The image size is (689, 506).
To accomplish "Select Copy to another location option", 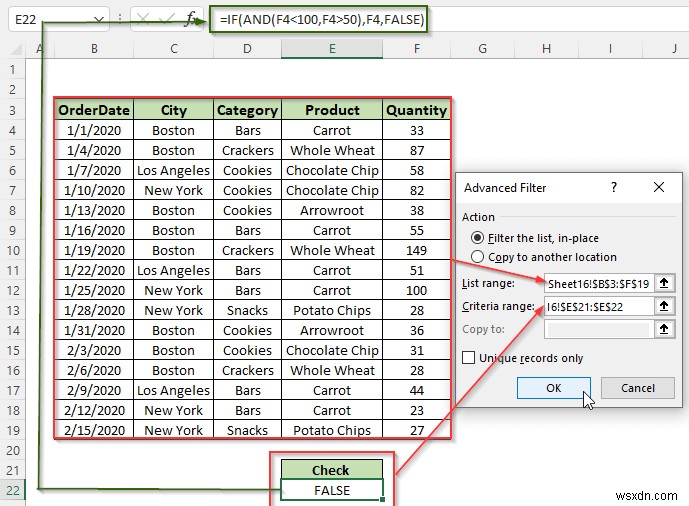I will (477, 257).
